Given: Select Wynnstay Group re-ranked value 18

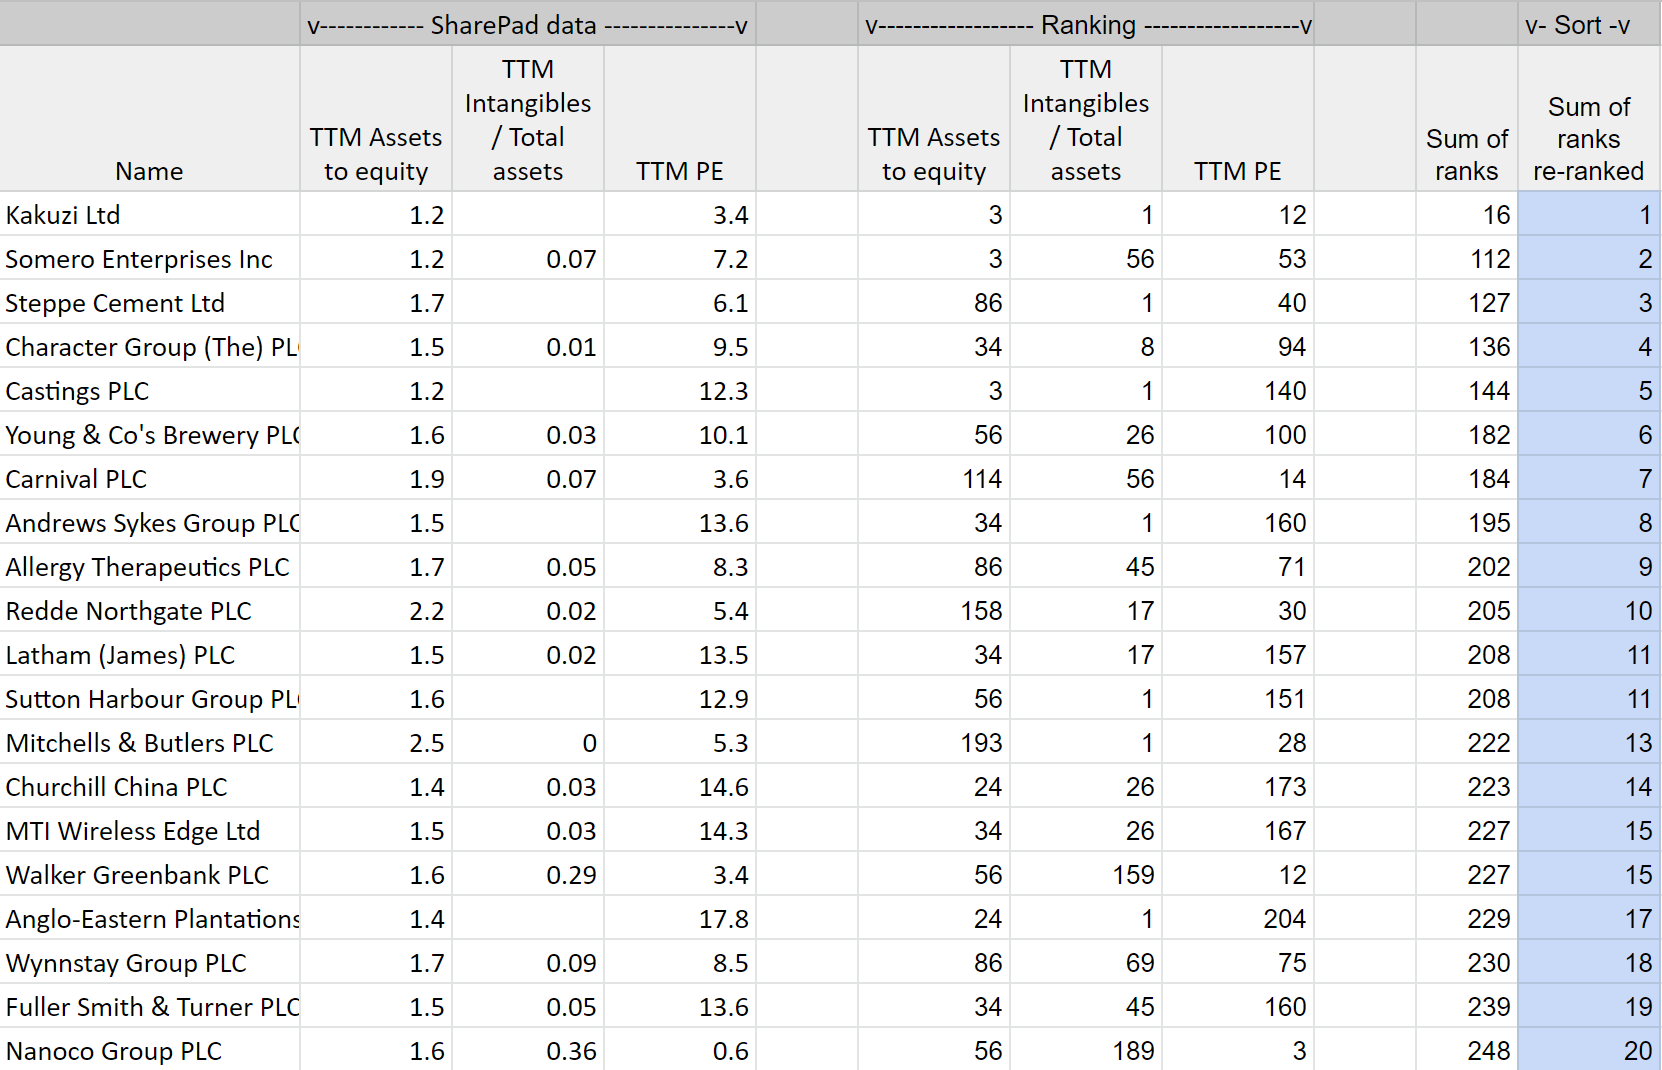Looking at the screenshot, I should (x=1589, y=962).
